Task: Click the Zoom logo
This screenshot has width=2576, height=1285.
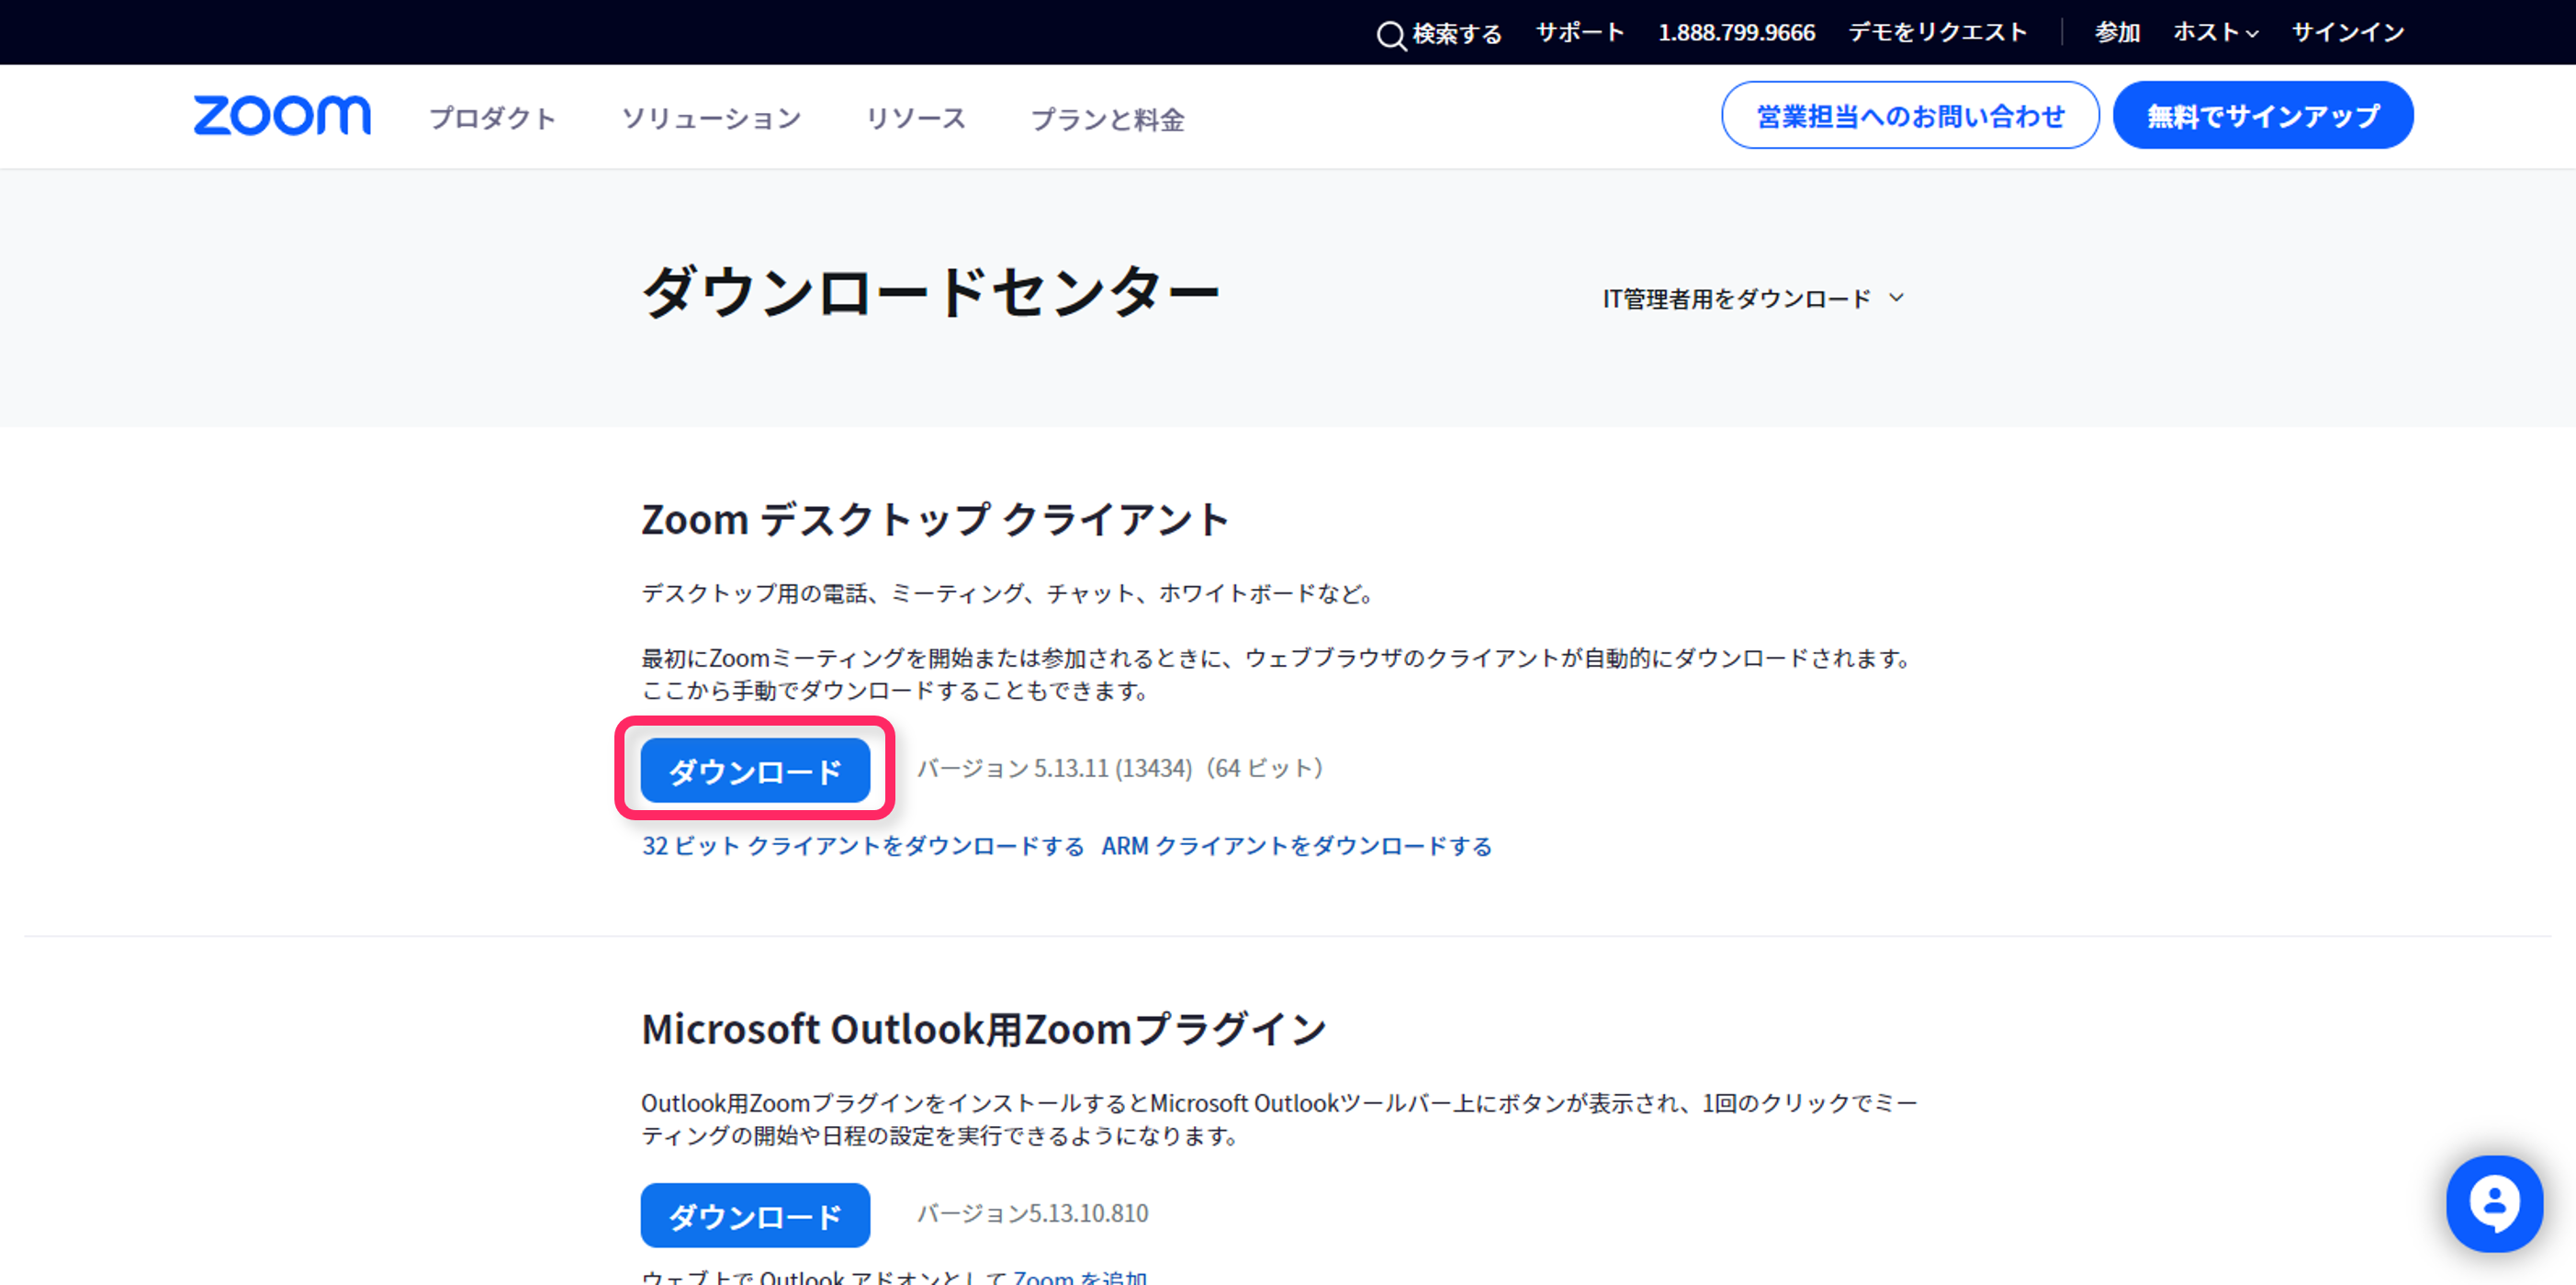Action: 282,115
